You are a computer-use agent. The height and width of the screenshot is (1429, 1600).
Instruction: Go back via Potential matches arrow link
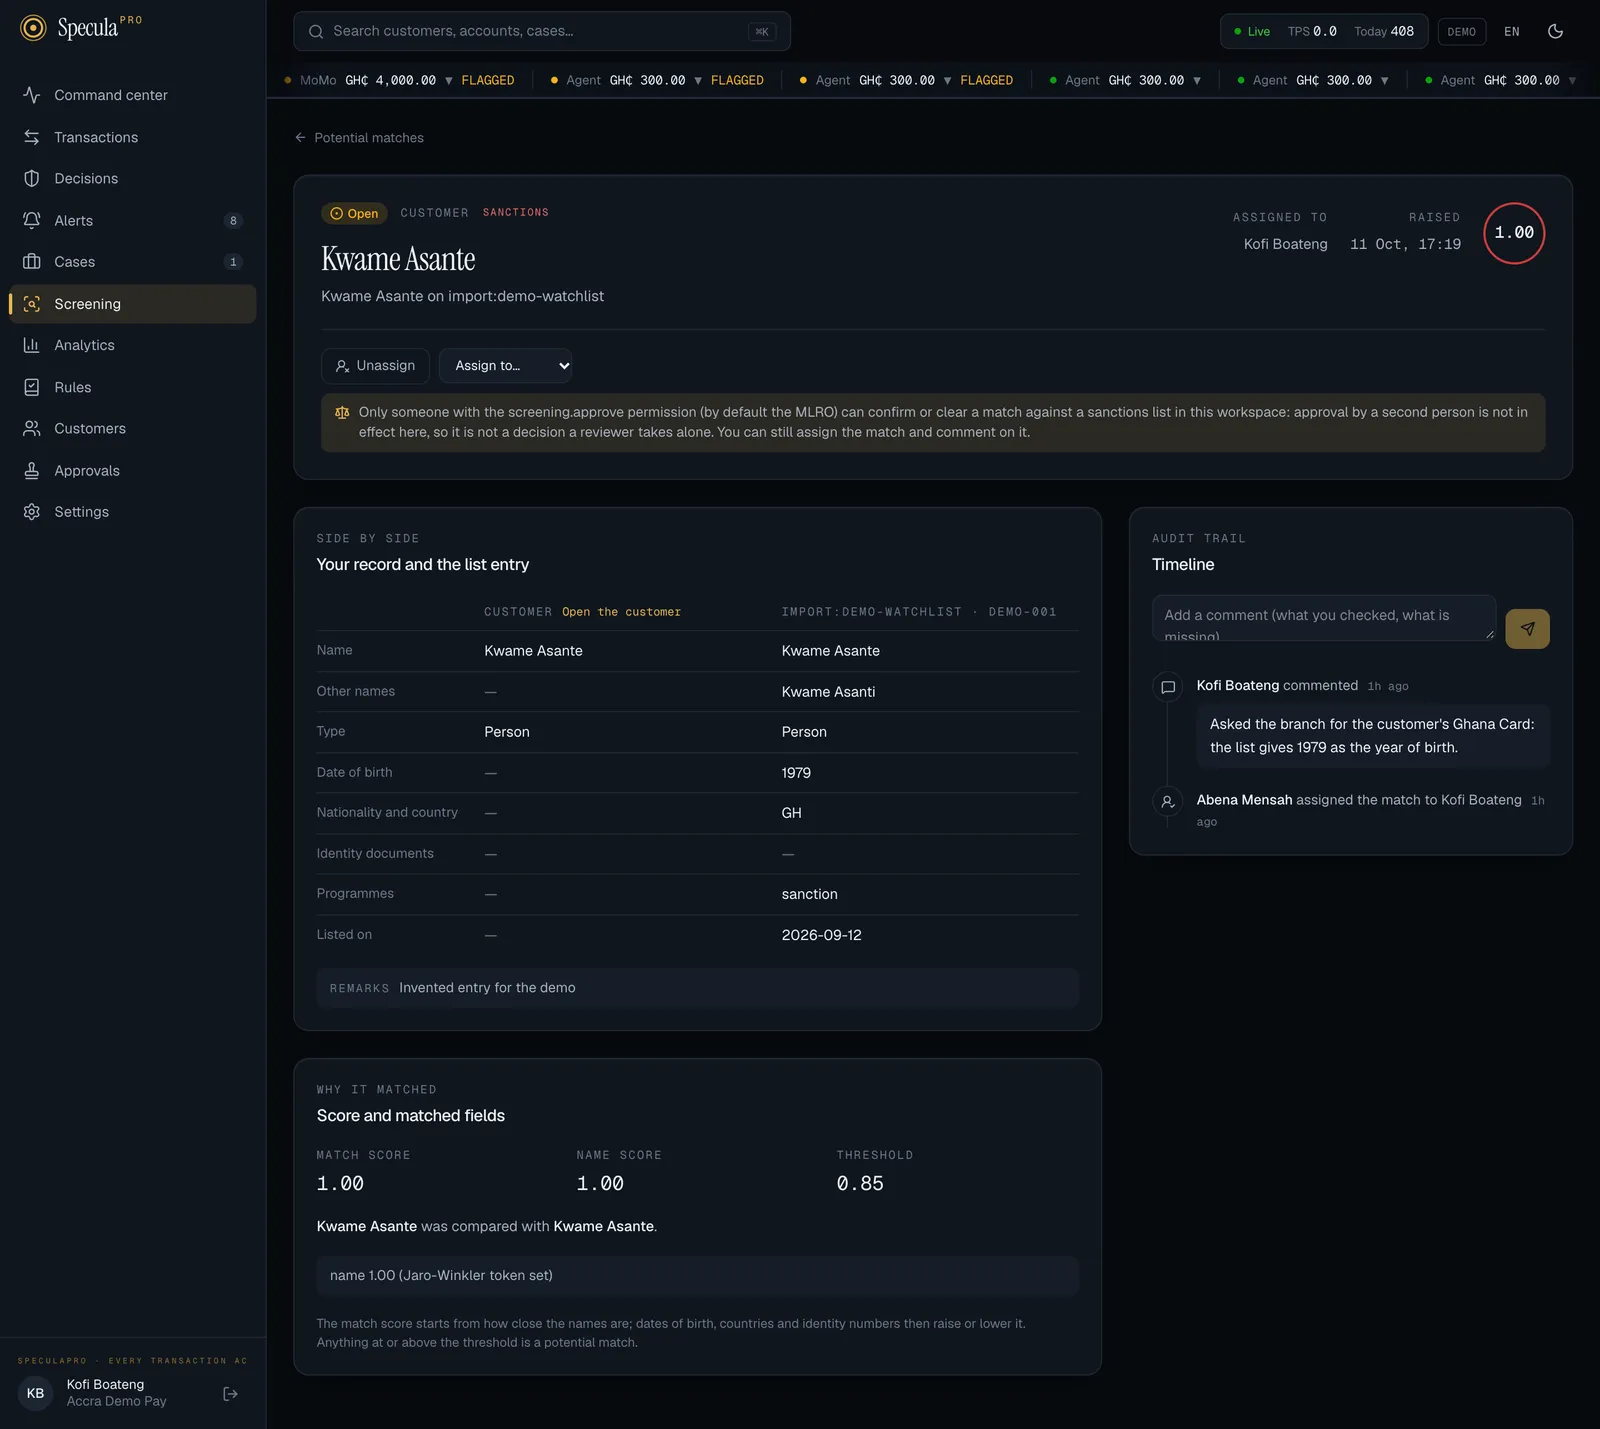(359, 138)
